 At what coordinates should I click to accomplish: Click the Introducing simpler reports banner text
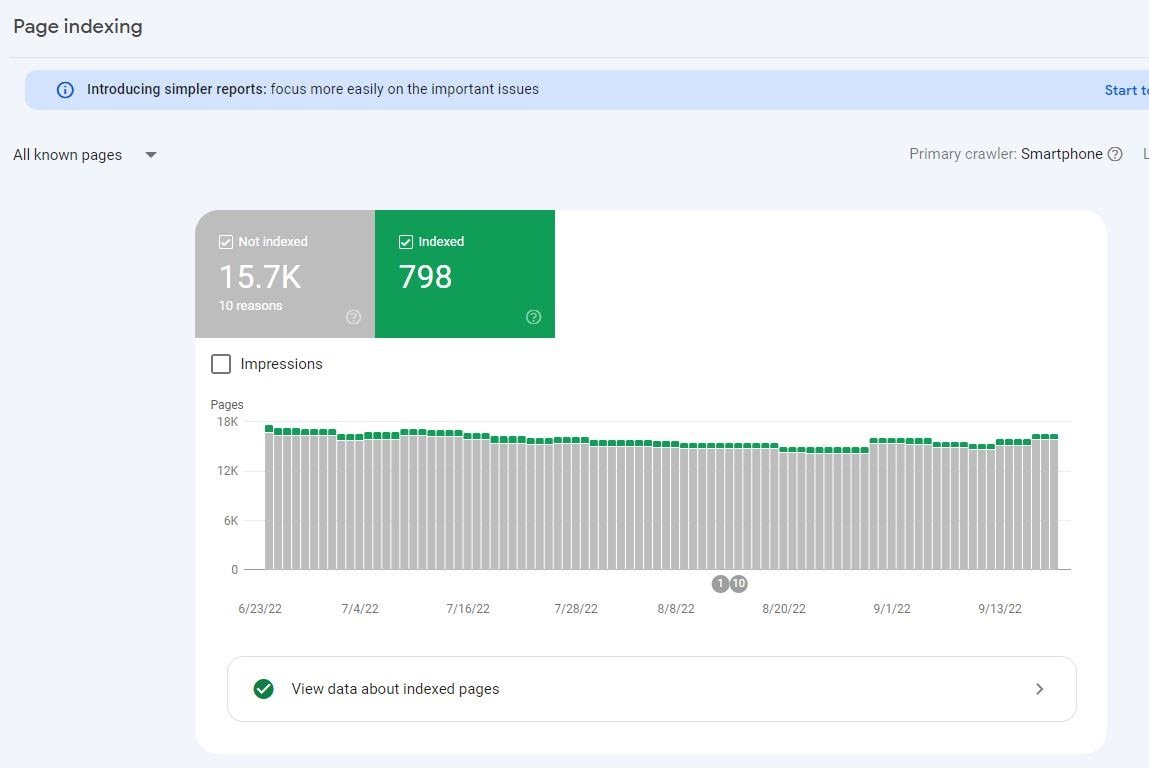coord(312,90)
